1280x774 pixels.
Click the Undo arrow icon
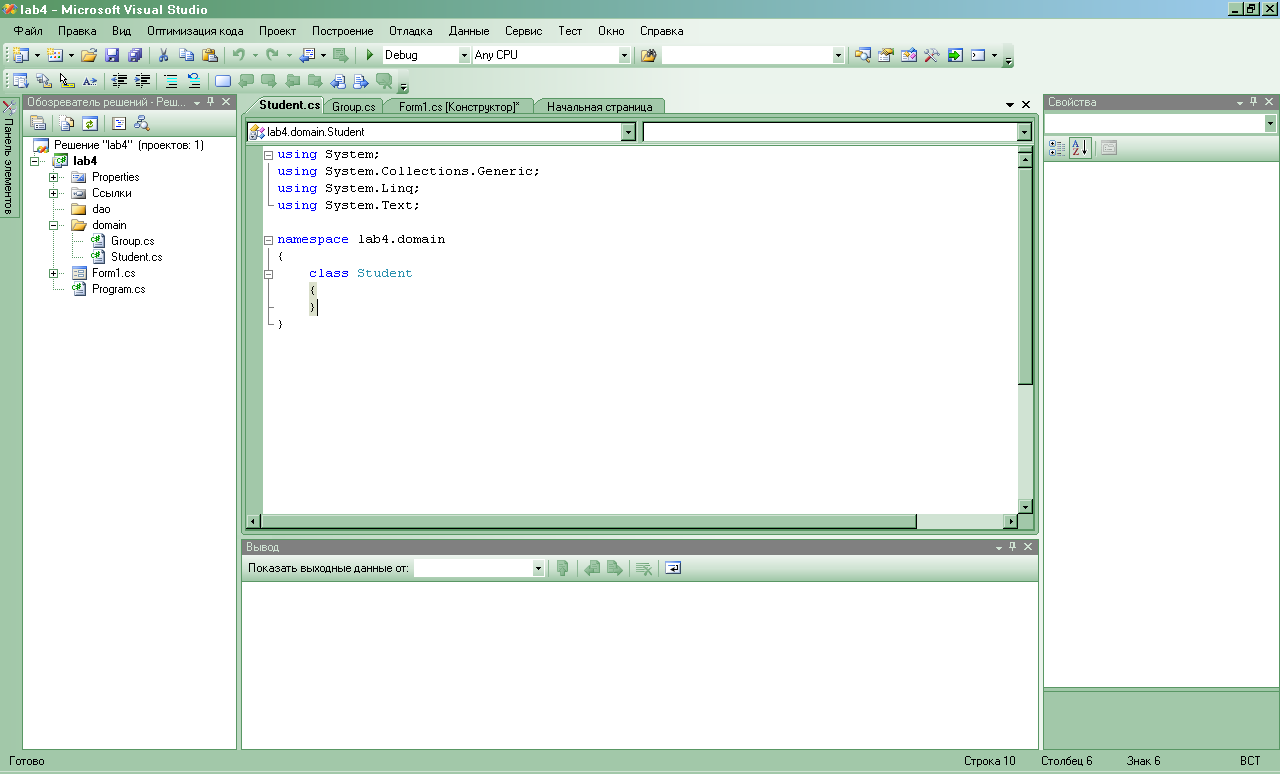[x=239, y=55]
